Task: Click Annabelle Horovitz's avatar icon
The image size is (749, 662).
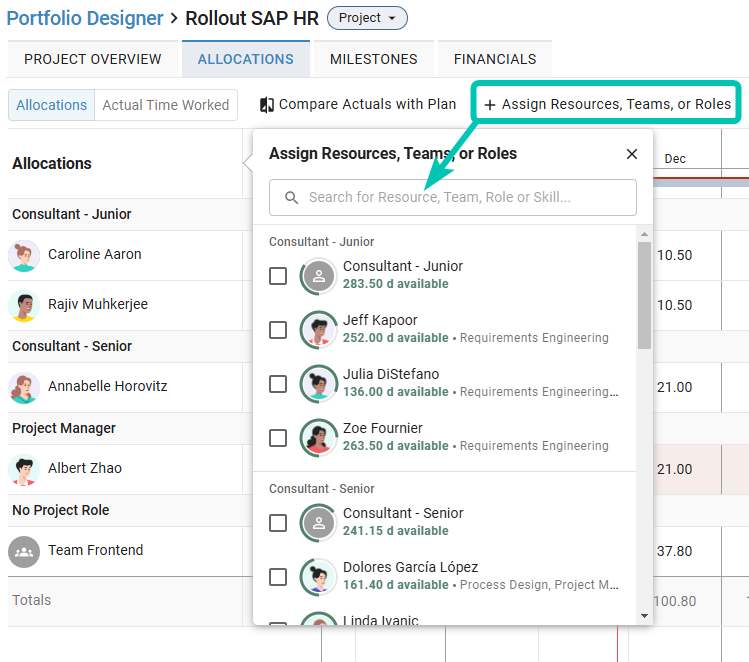Action: [x=24, y=387]
